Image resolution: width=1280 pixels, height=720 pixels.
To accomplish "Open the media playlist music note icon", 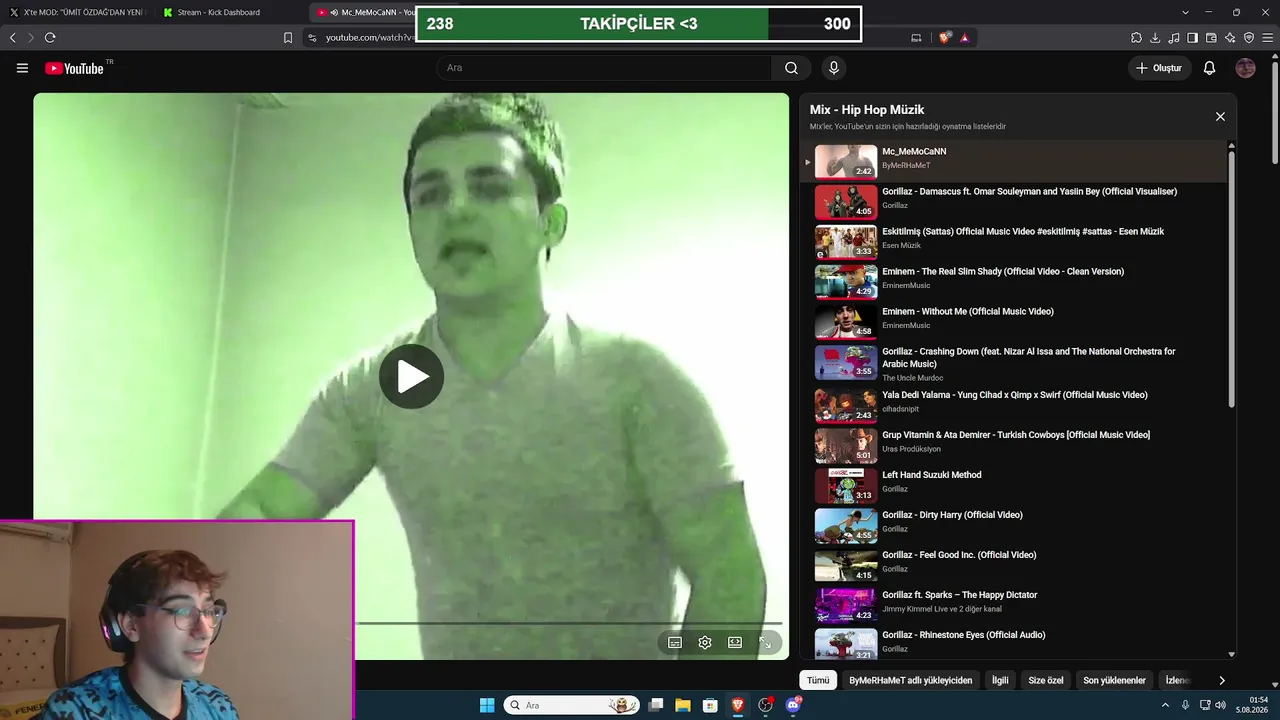I will [1174, 38].
